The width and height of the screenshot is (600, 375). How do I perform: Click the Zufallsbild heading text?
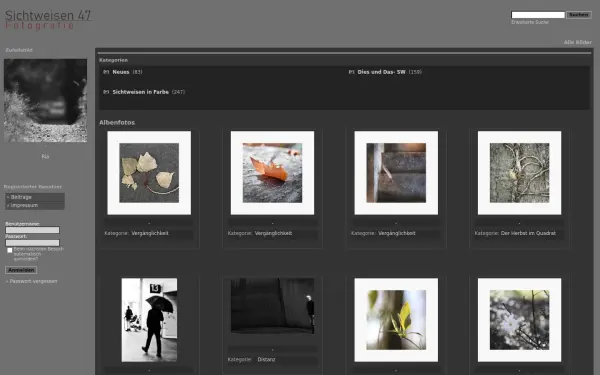tap(19, 50)
